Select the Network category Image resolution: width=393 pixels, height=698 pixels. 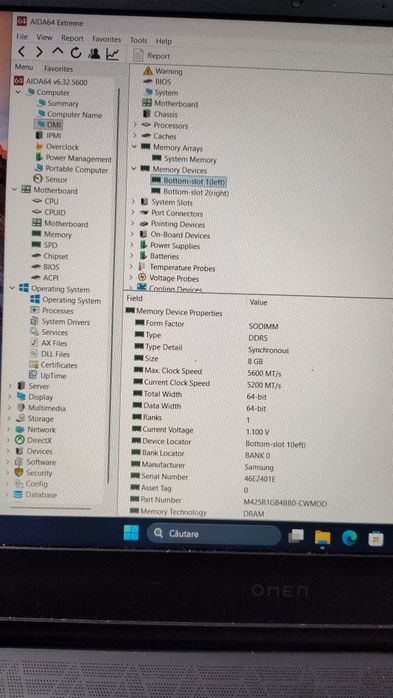click(x=35, y=430)
